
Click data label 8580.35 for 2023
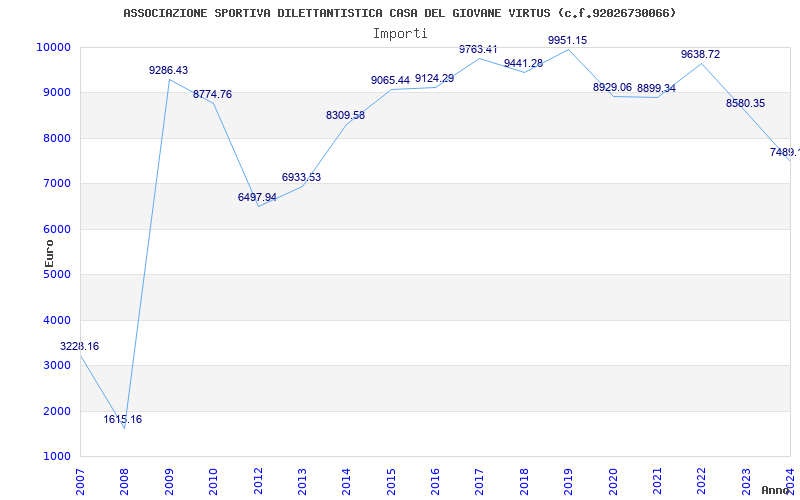pyautogui.click(x=745, y=104)
